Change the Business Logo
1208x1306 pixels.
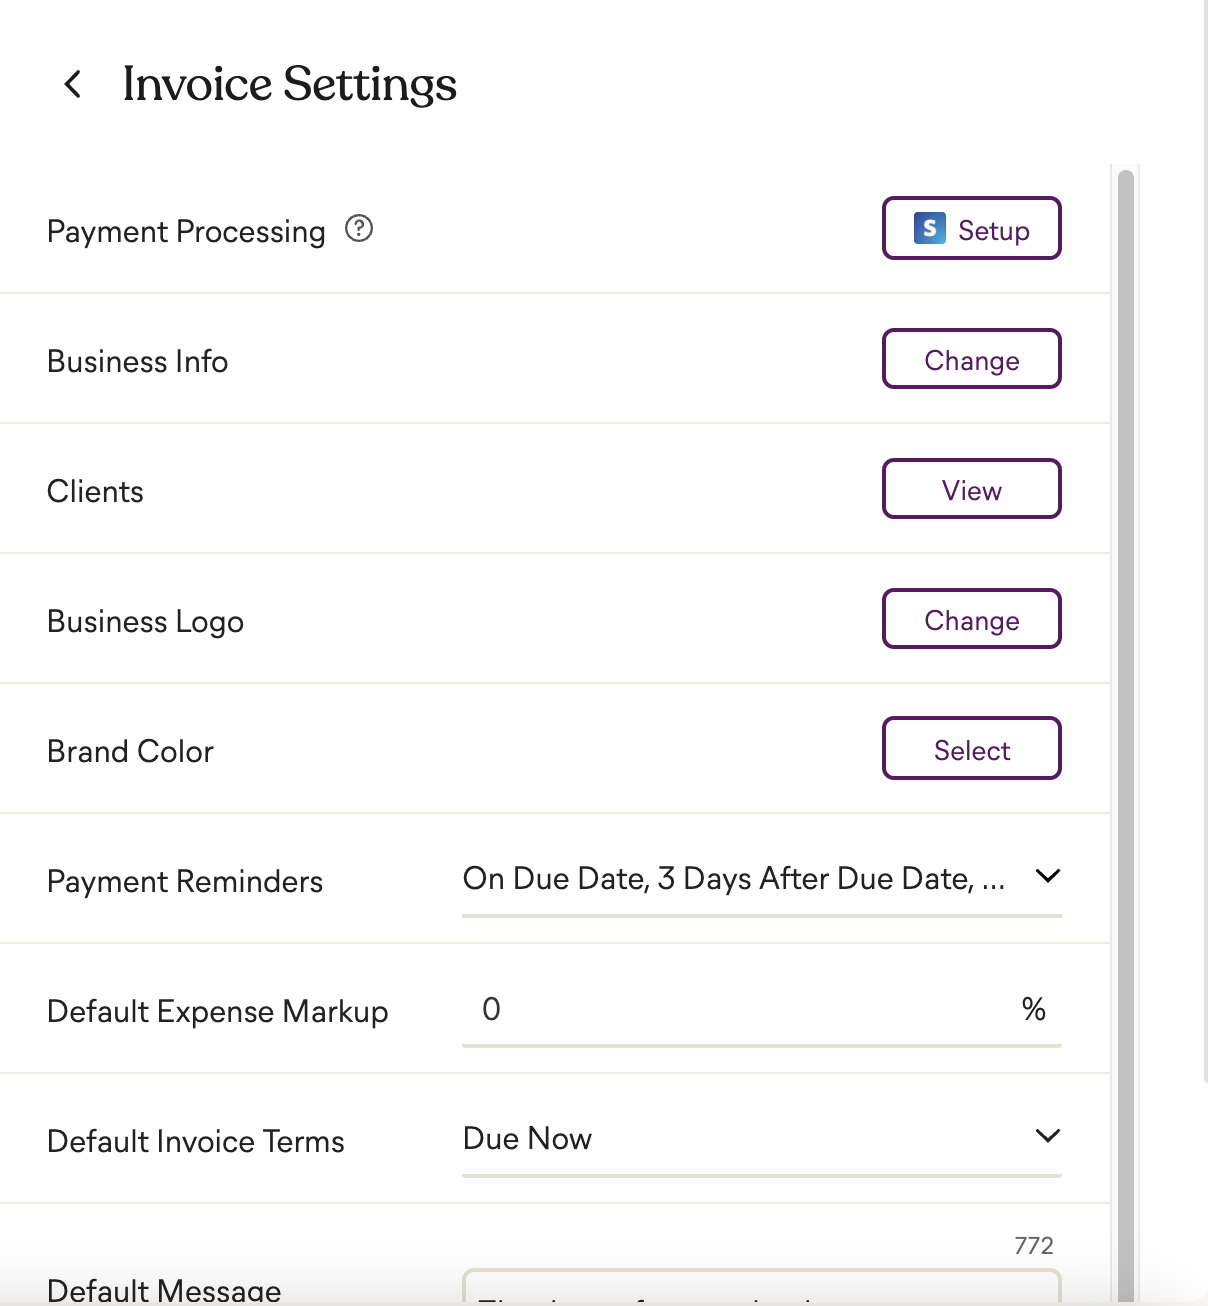pyautogui.click(x=971, y=619)
